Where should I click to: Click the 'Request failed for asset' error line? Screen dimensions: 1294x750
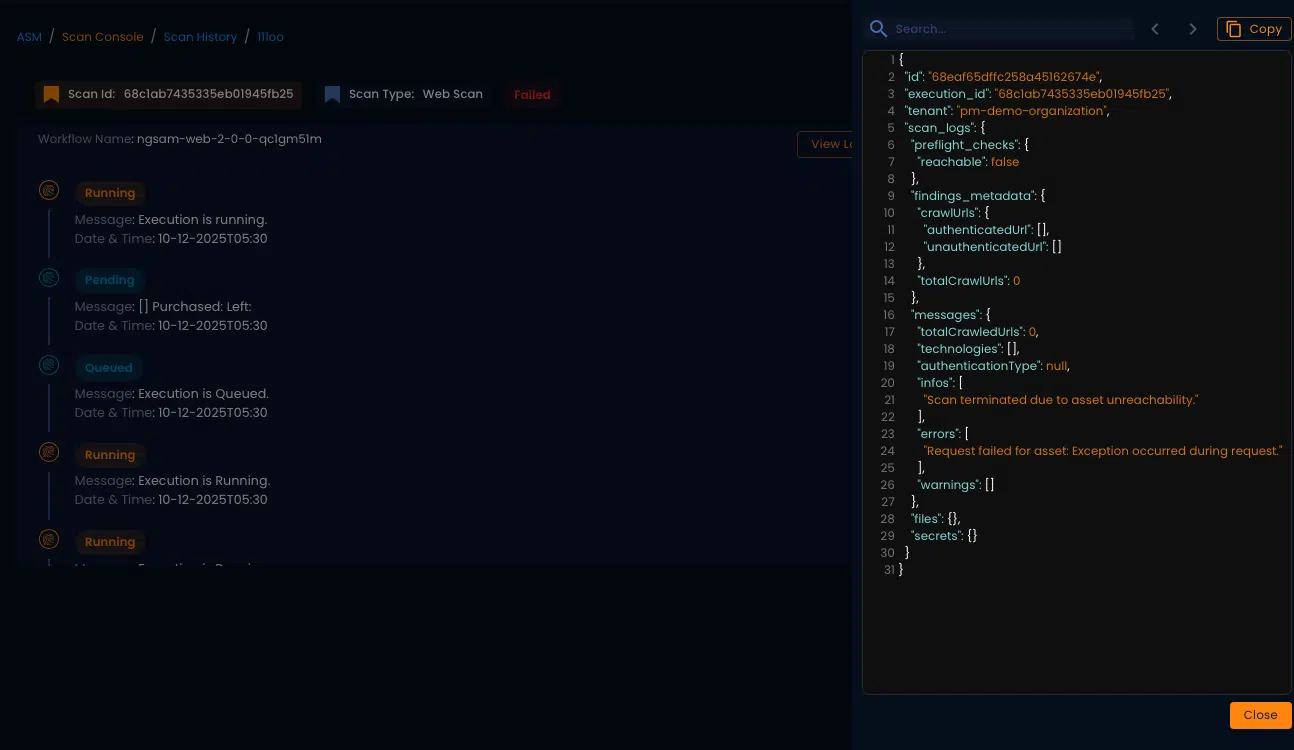1103,451
